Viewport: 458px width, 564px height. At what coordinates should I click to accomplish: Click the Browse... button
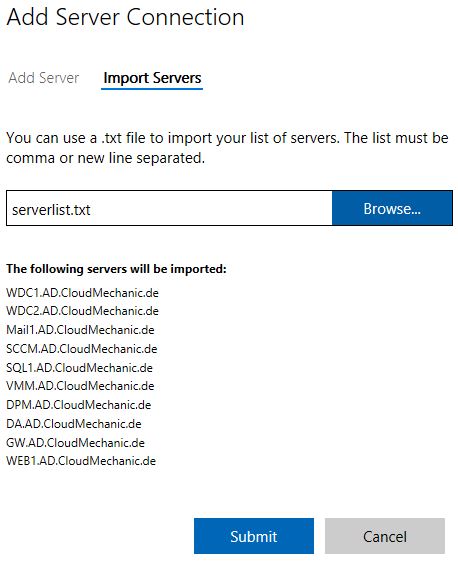tap(392, 208)
